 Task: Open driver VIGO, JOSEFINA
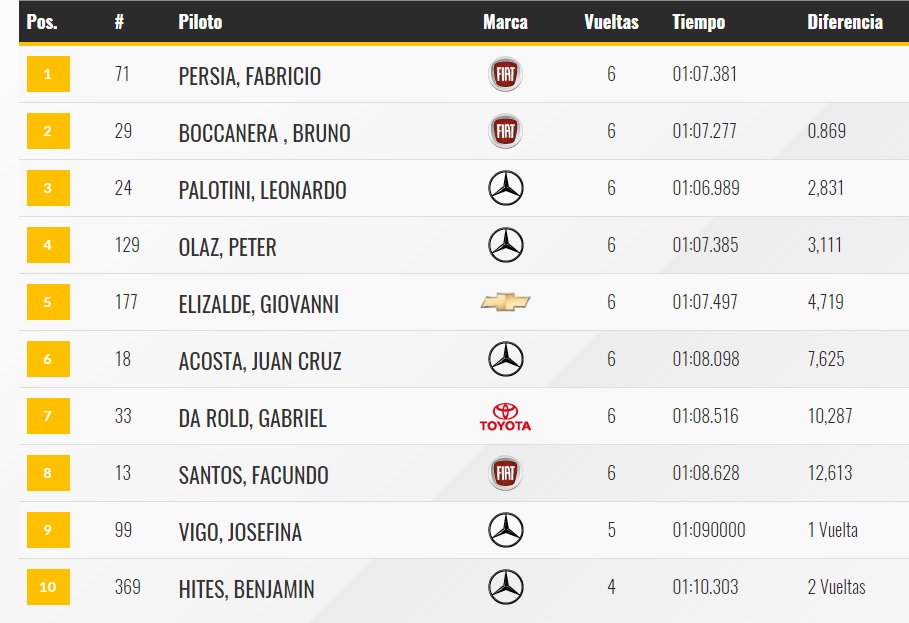tap(240, 532)
